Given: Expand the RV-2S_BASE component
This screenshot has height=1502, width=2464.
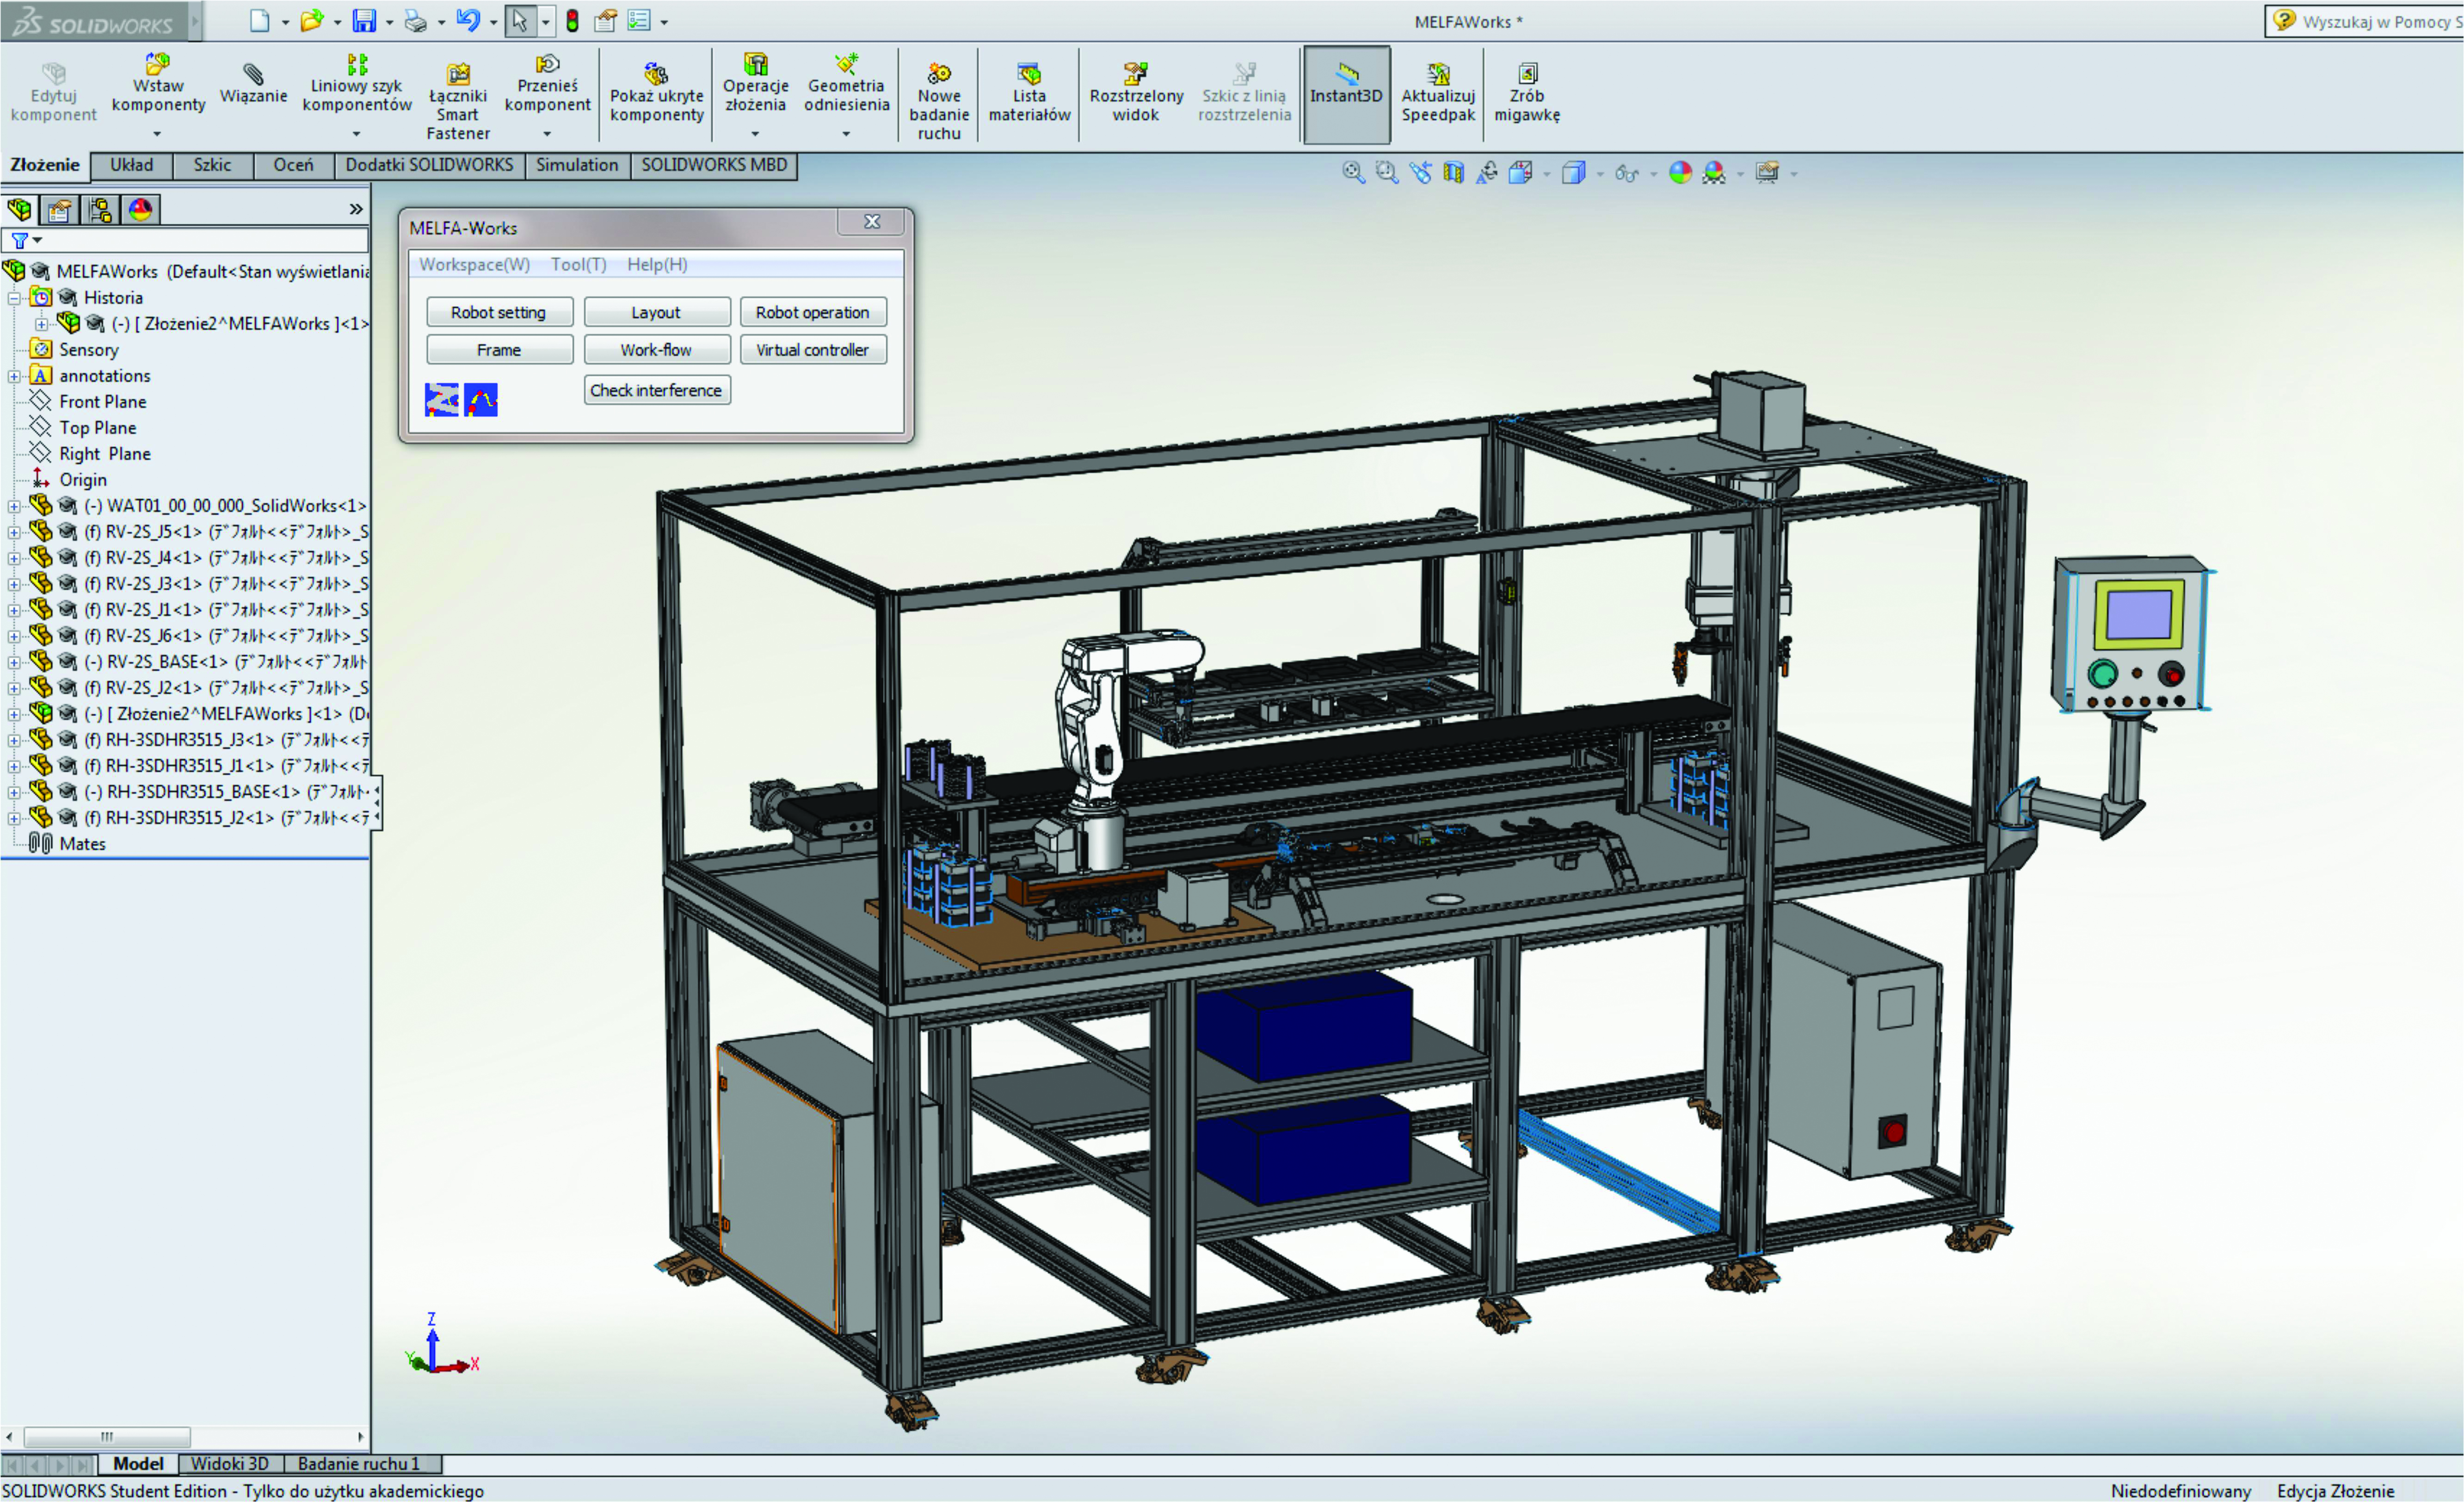Looking at the screenshot, I should pyautogui.click(x=14, y=662).
